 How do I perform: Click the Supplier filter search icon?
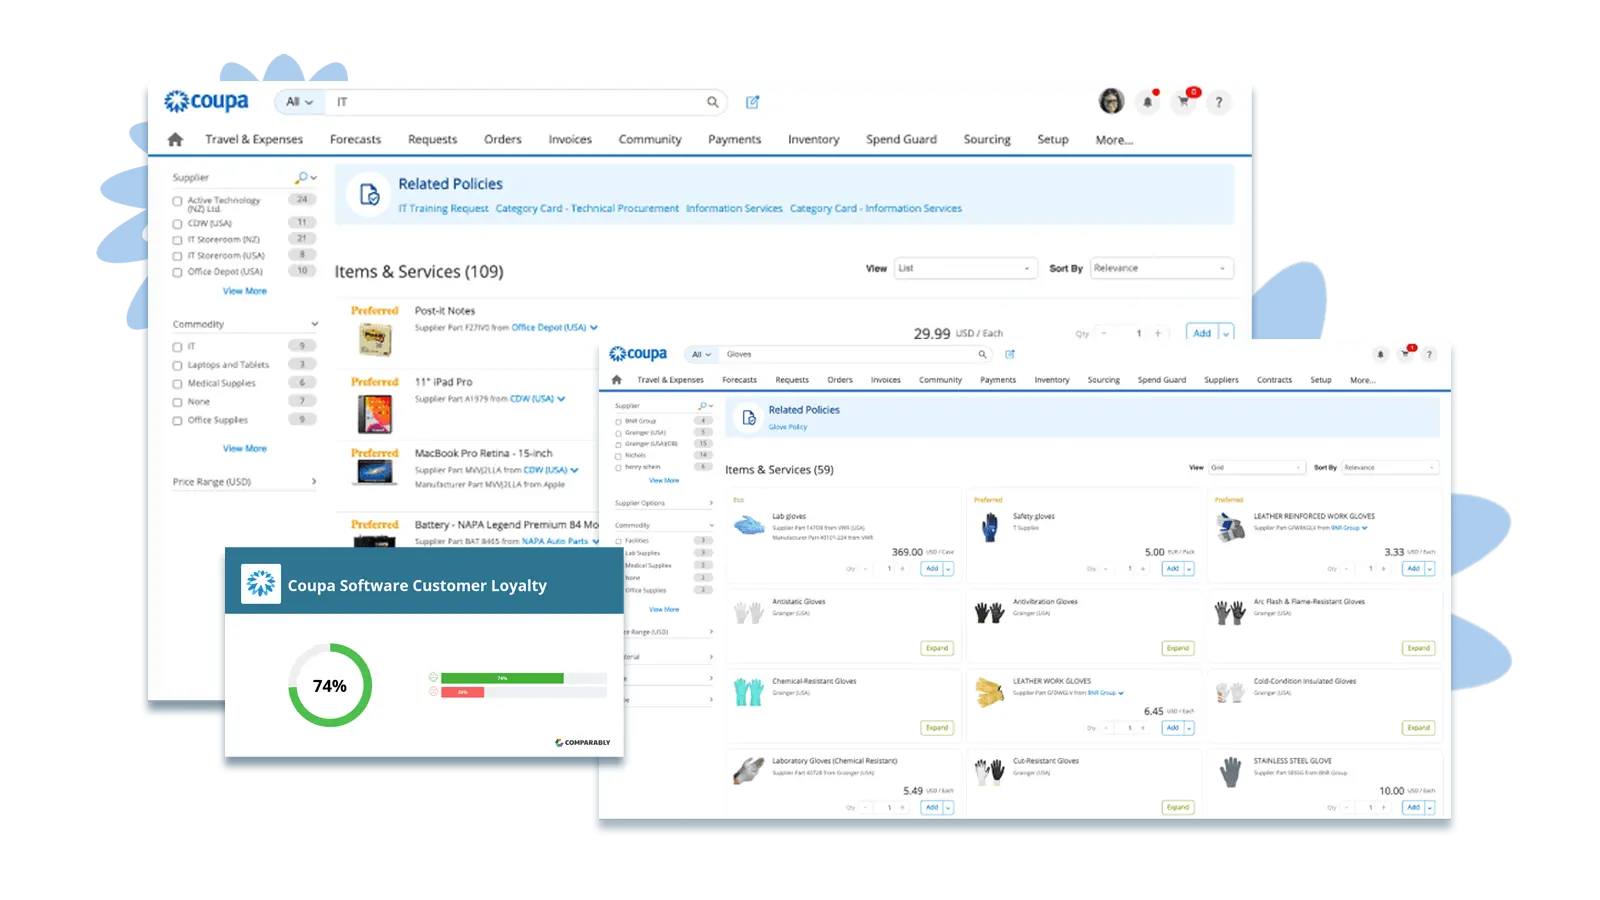pyautogui.click(x=302, y=178)
